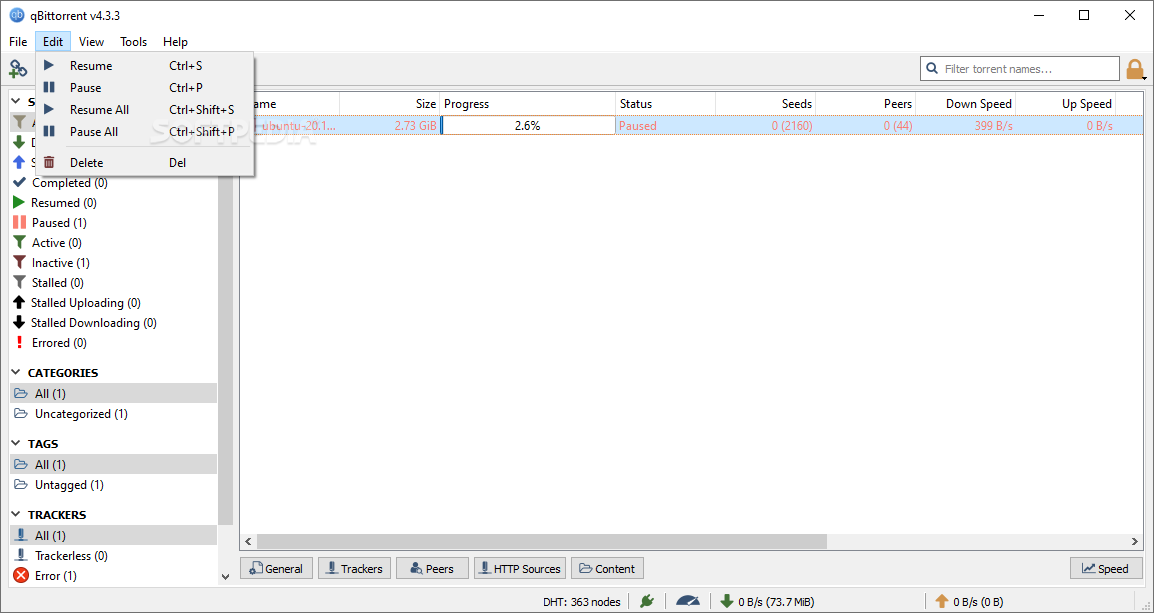This screenshot has height=613, width=1154.
Task: Close the open Edit menu
Action: coord(53,42)
